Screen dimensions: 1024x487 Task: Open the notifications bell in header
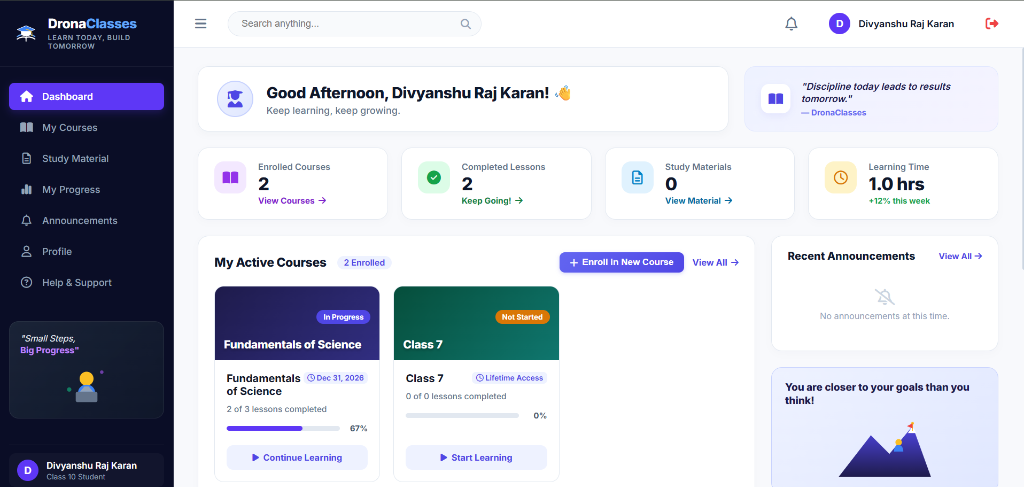click(x=791, y=24)
